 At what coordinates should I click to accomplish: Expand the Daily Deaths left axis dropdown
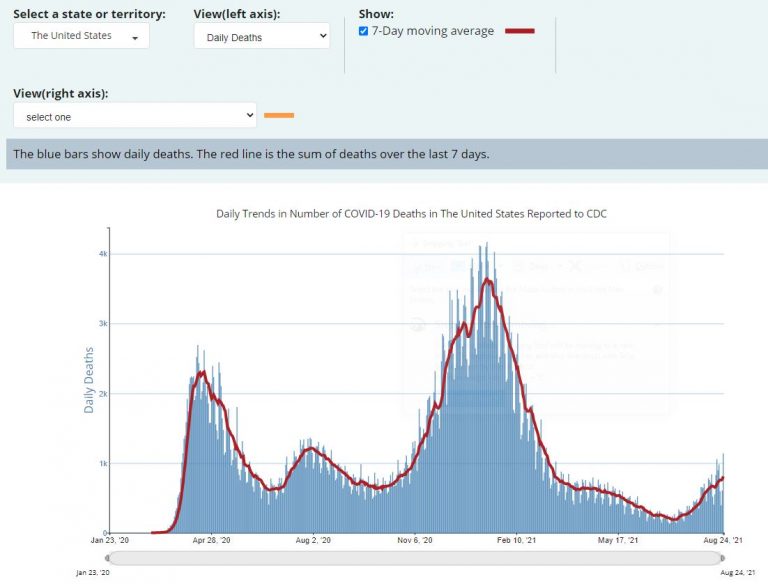tap(261, 36)
